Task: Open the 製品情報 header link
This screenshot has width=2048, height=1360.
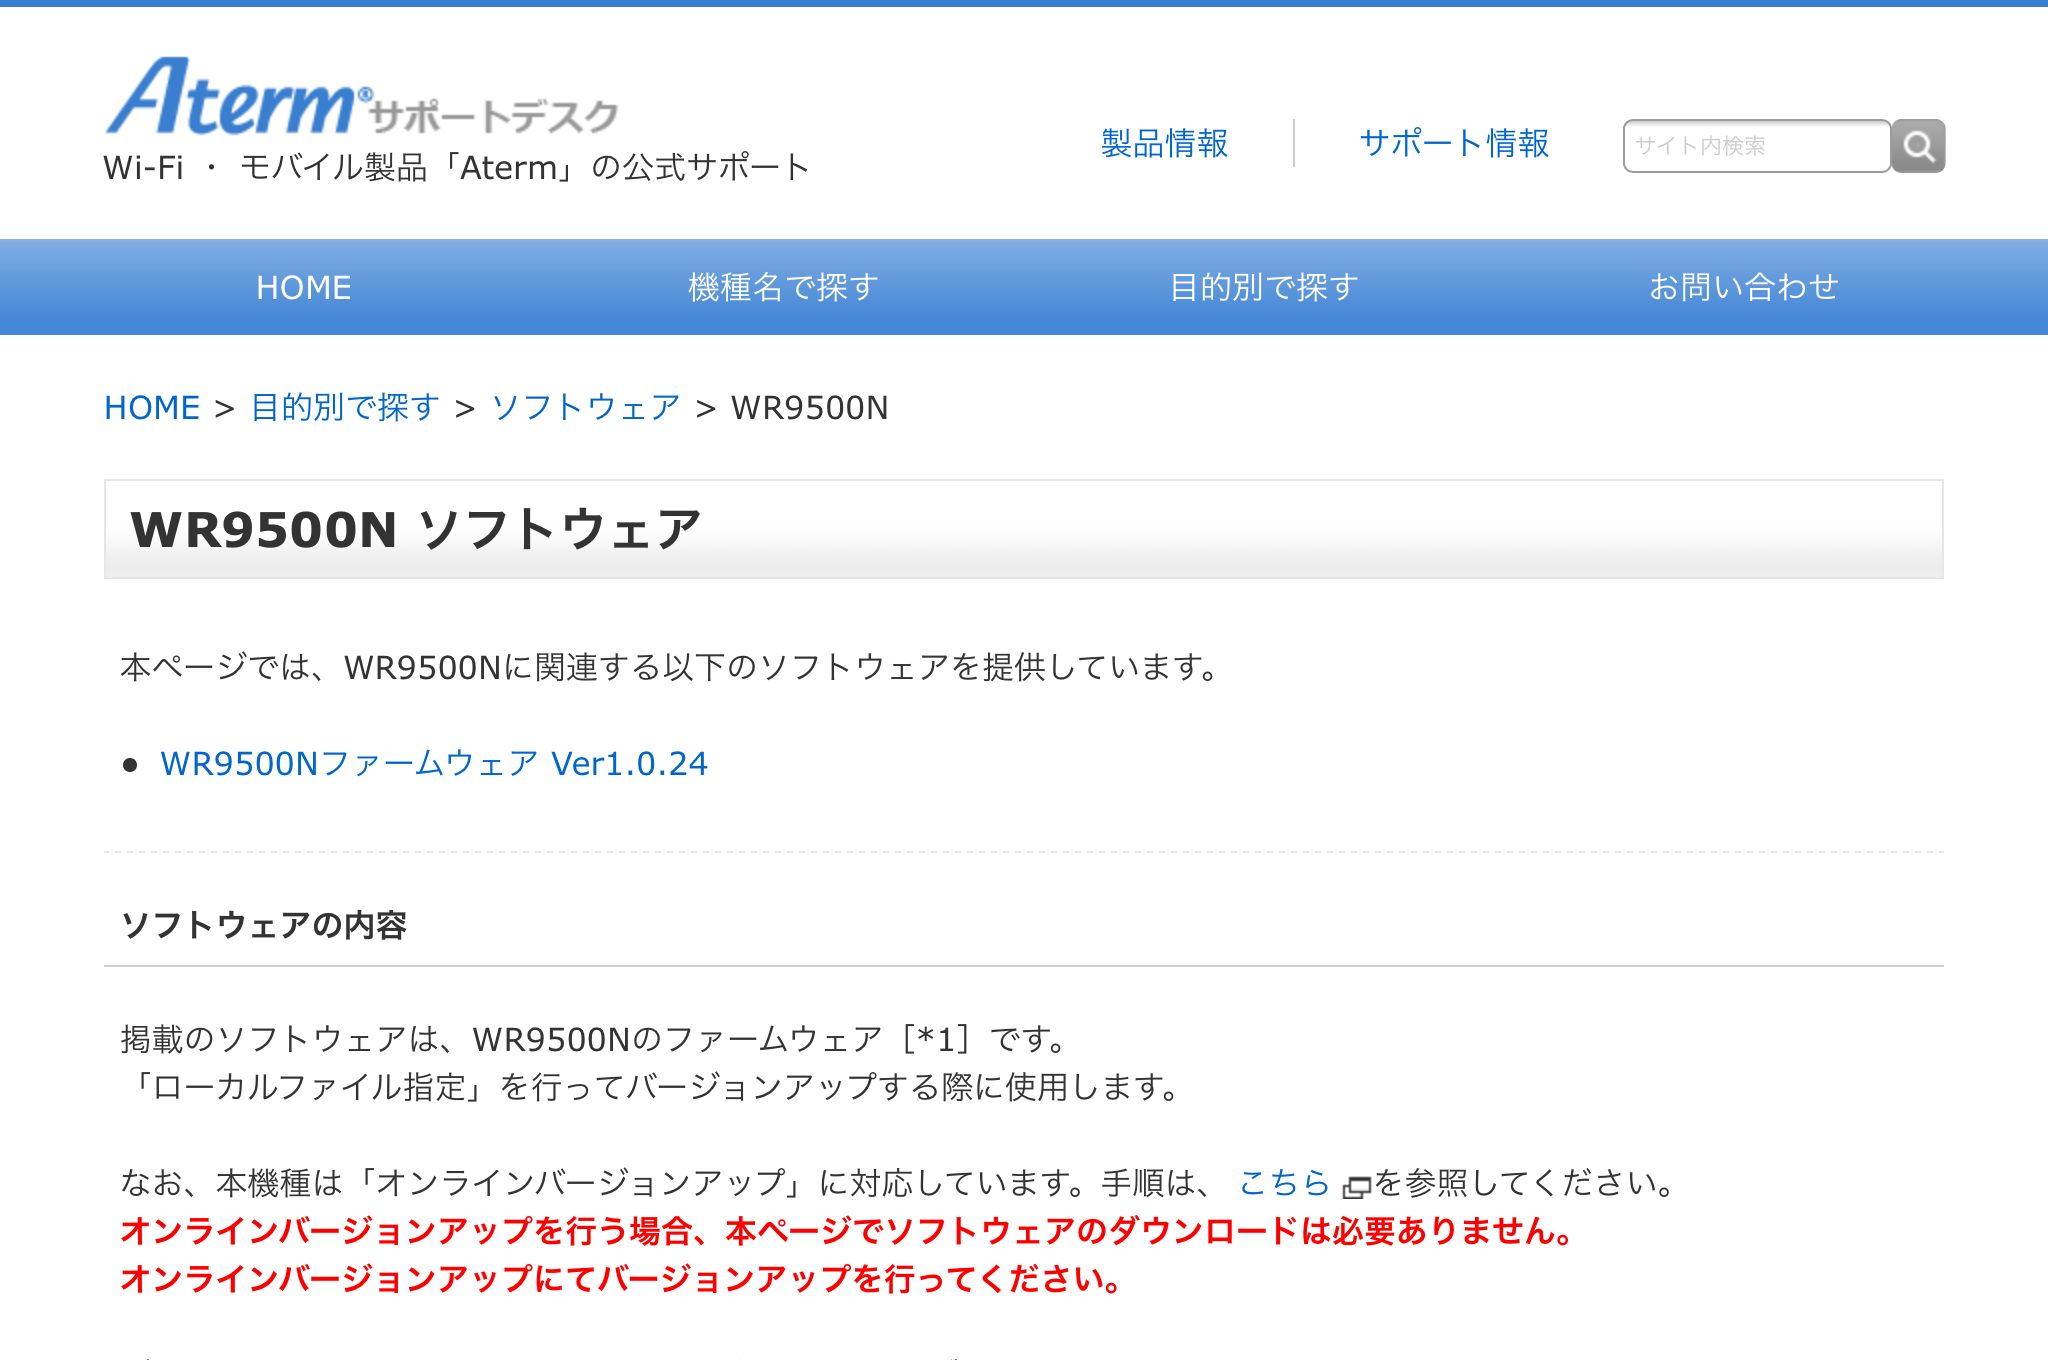Action: click(x=1164, y=143)
